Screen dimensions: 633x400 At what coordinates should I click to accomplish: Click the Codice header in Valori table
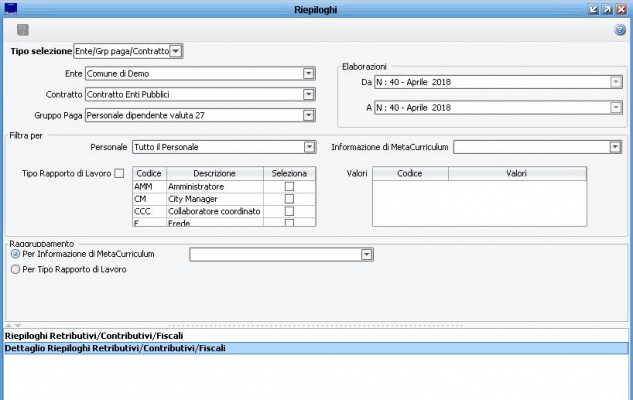click(410, 174)
